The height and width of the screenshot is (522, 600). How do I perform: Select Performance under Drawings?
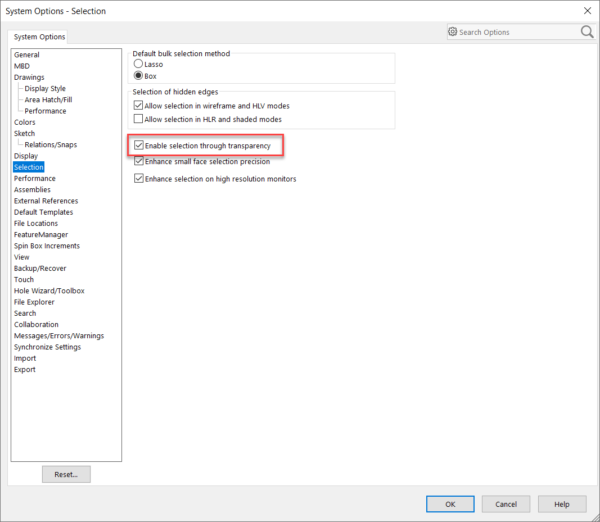tap(45, 111)
